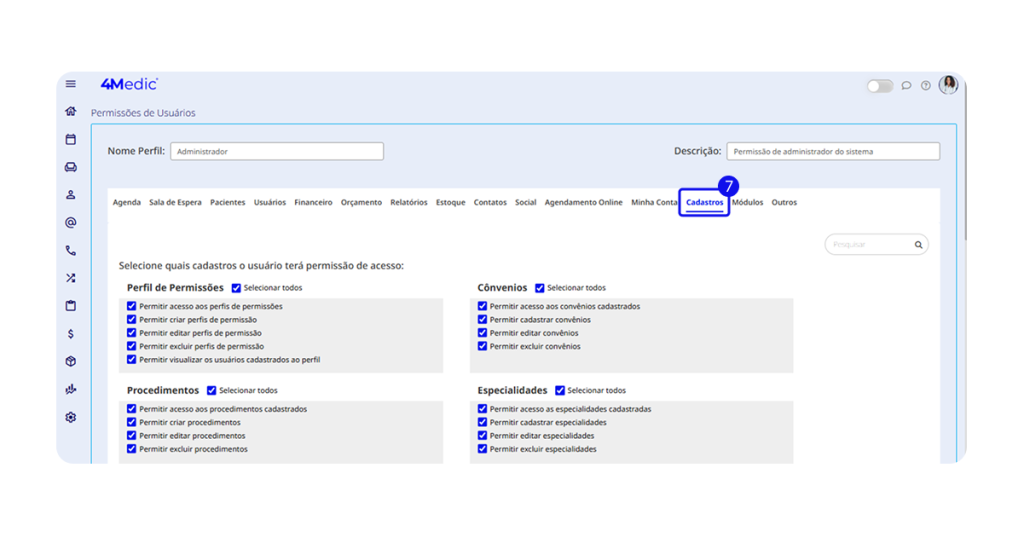Open settings gear icon in sidebar
The height and width of the screenshot is (537, 1024).
pos(71,418)
